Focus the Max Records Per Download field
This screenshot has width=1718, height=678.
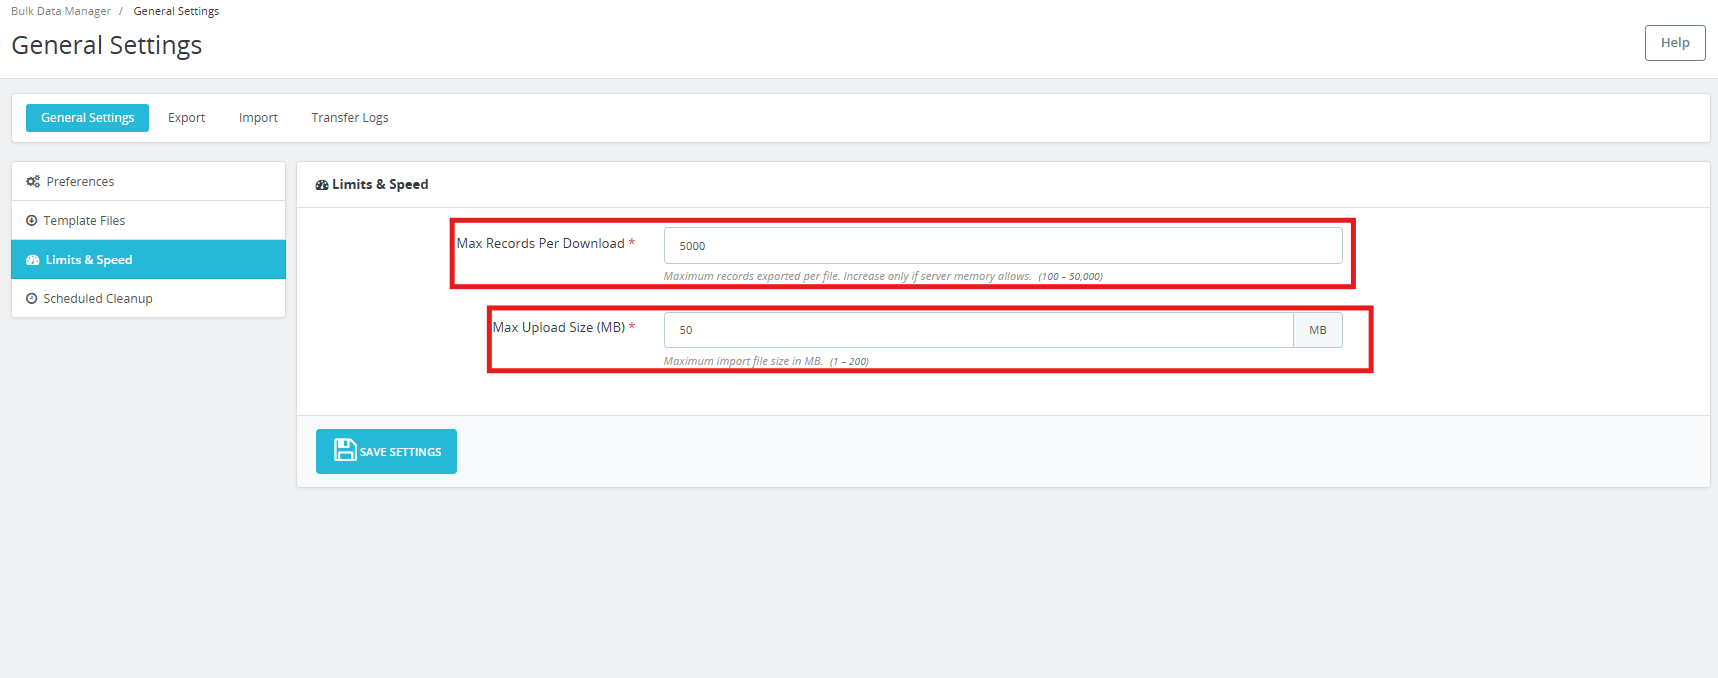[1003, 246]
